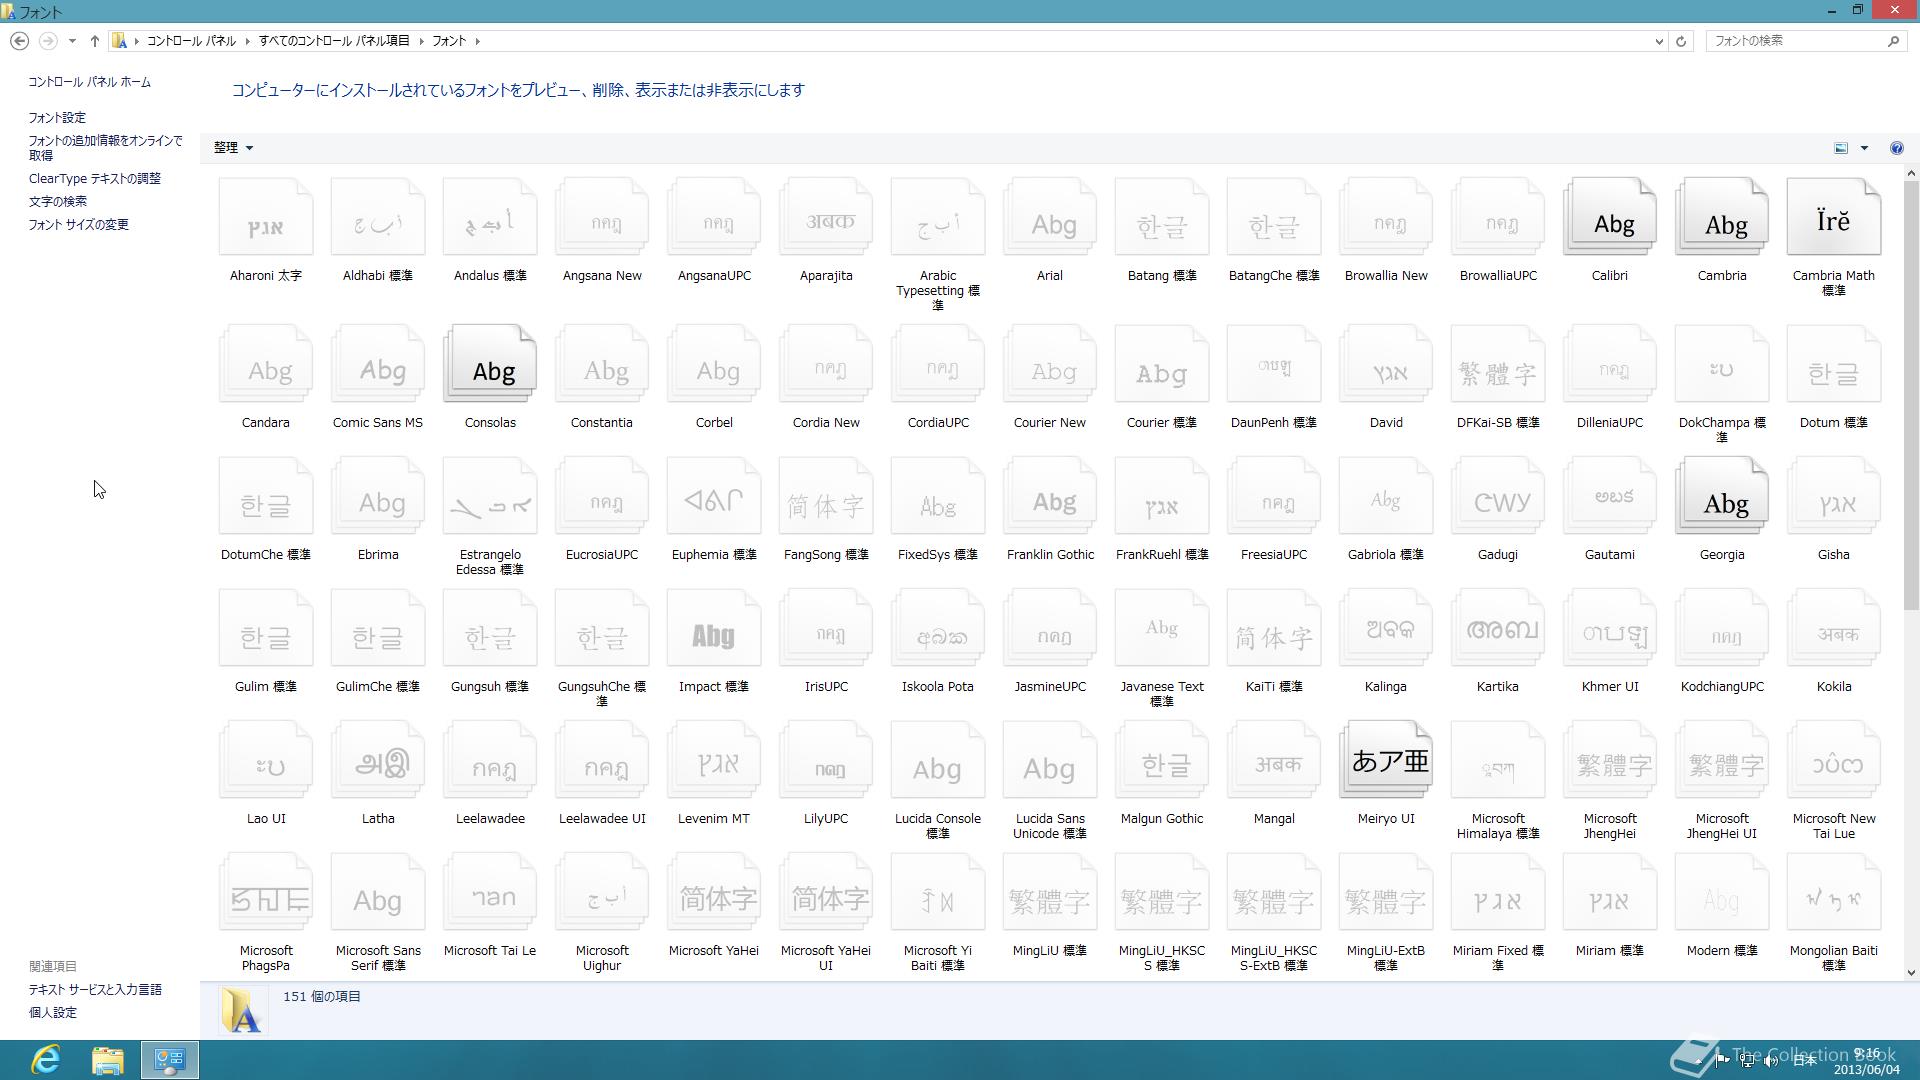
Task: Select the Gadugi font icon
Action: (x=1498, y=497)
